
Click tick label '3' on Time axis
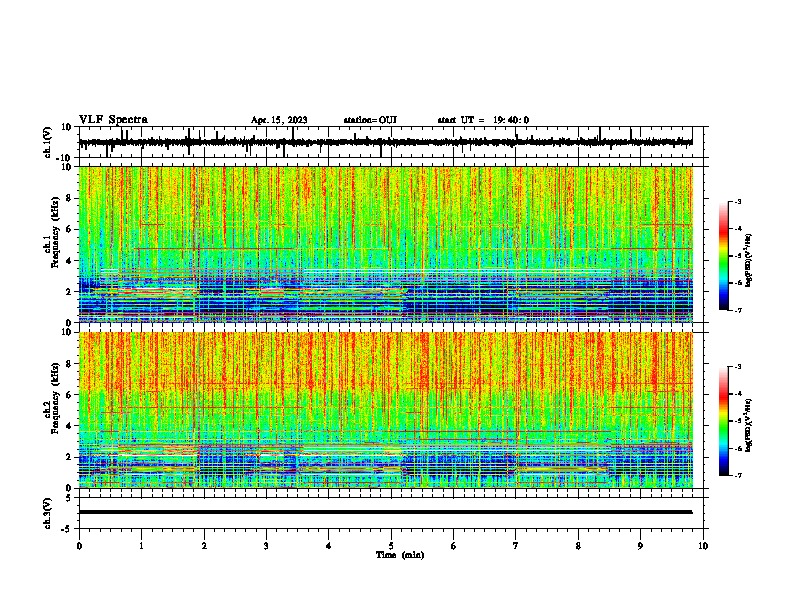click(266, 546)
